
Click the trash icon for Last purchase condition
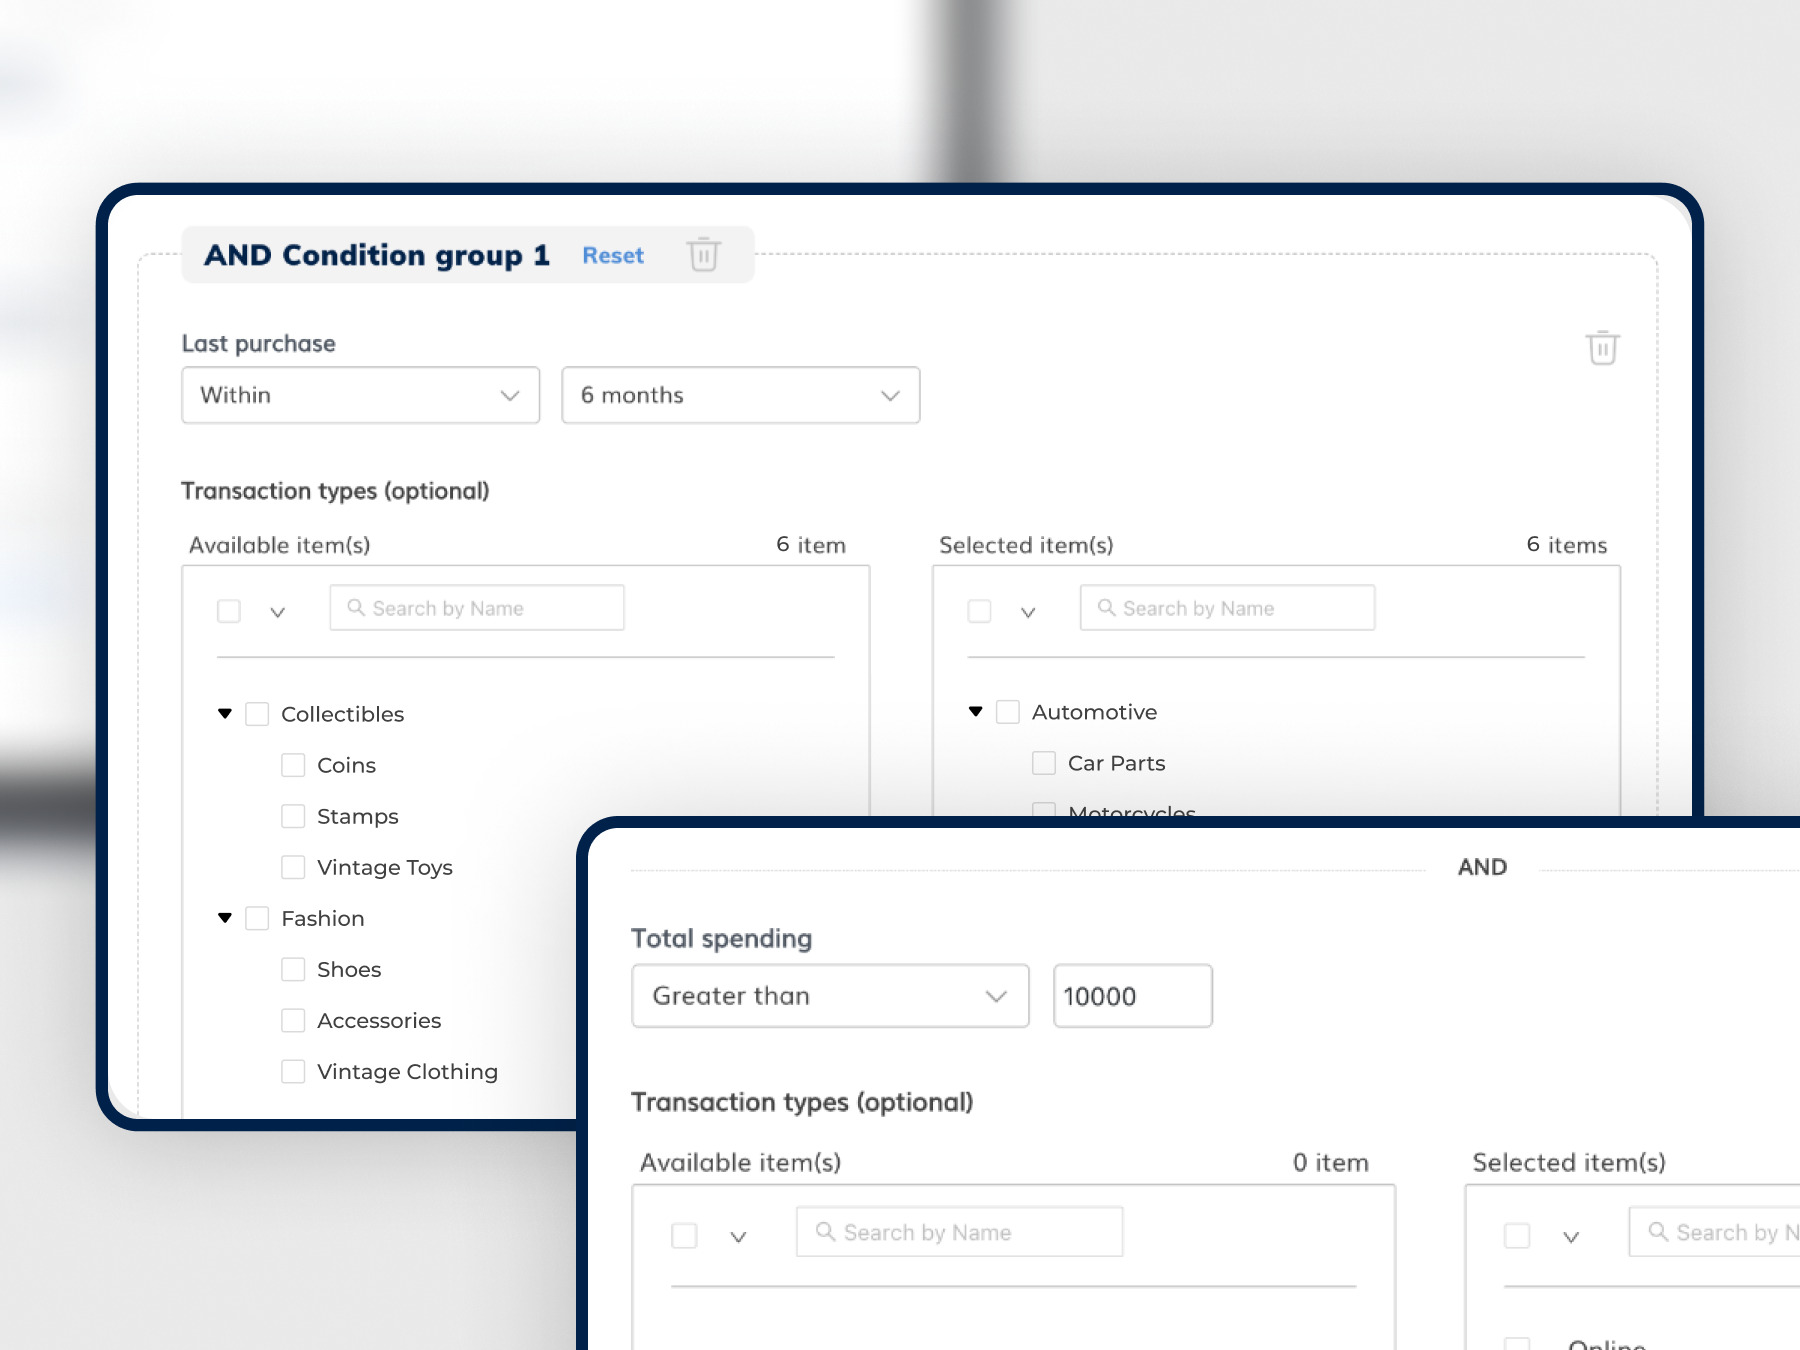1602,348
